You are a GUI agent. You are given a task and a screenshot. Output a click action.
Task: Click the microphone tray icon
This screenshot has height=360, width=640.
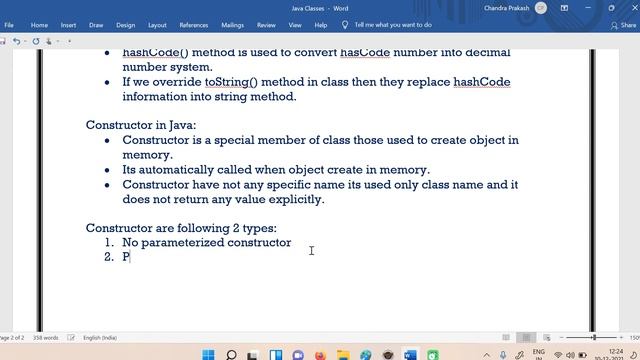[x=503, y=355]
